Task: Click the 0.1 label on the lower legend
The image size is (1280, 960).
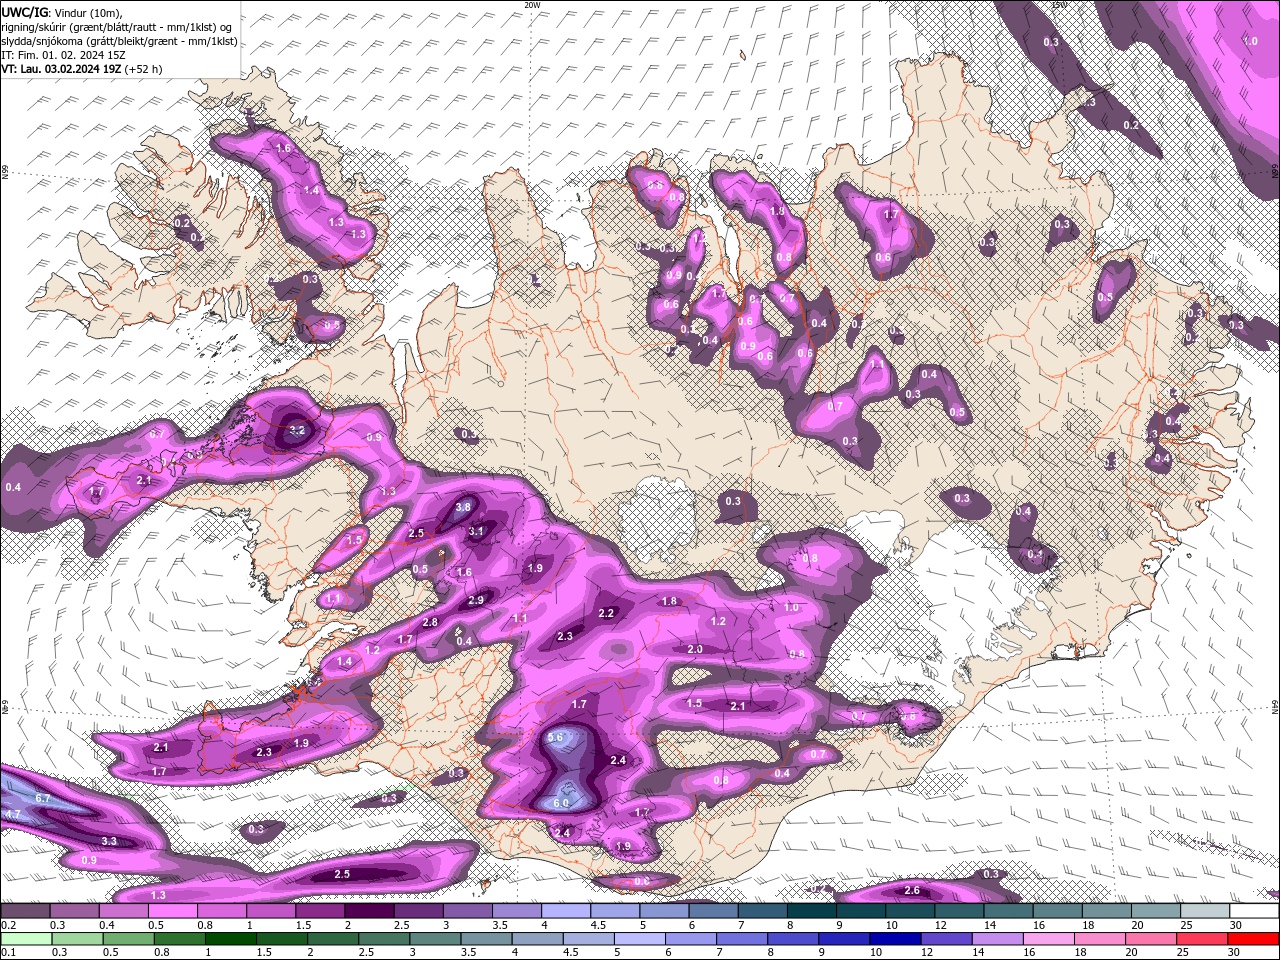Action: point(8,952)
